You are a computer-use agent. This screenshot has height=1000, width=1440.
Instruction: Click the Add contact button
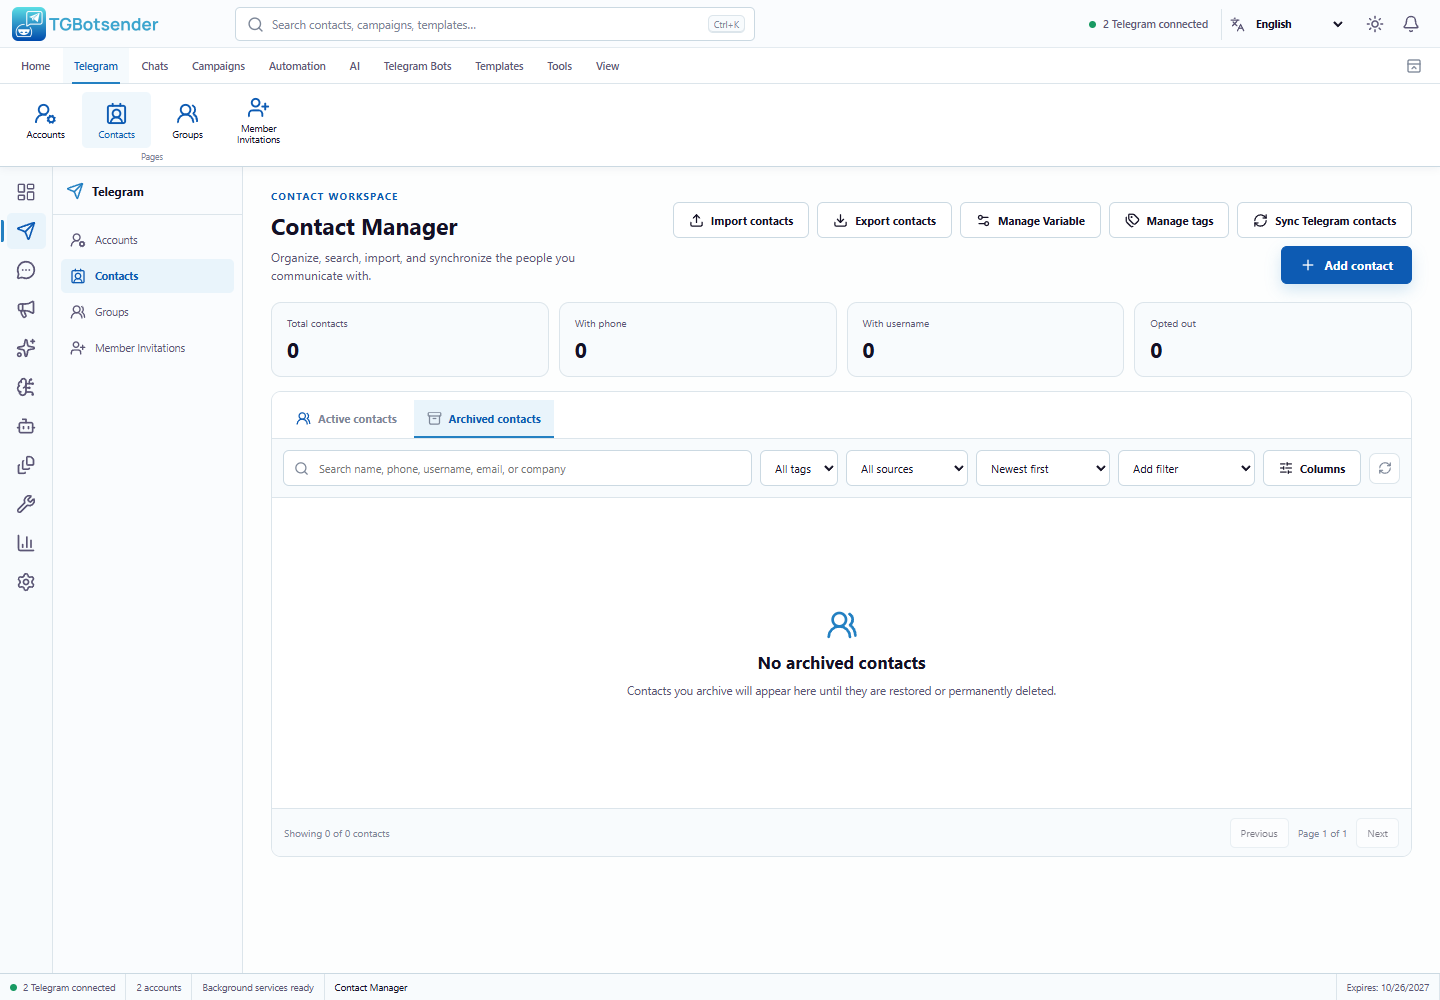pos(1346,265)
